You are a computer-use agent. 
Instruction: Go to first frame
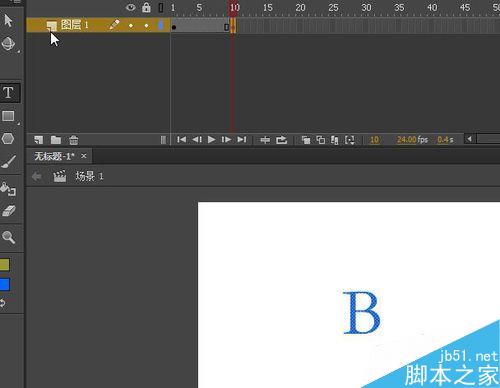181,139
